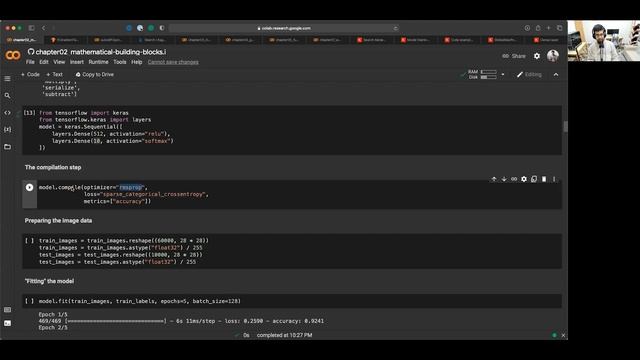Reload the page from the address bar

coord(396,28)
